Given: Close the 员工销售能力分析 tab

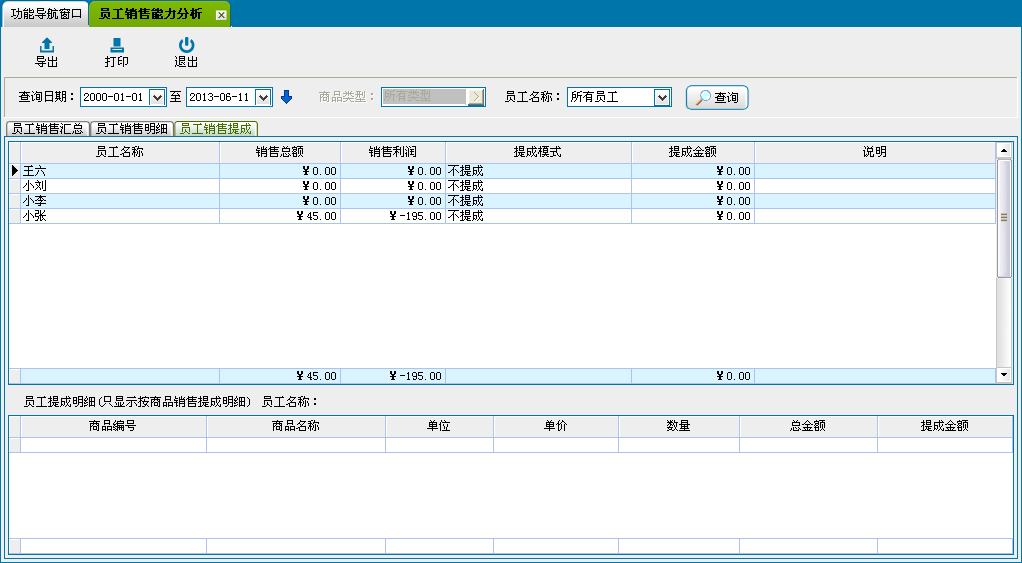Looking at the screenshot, I should click(x=221, y=15).
